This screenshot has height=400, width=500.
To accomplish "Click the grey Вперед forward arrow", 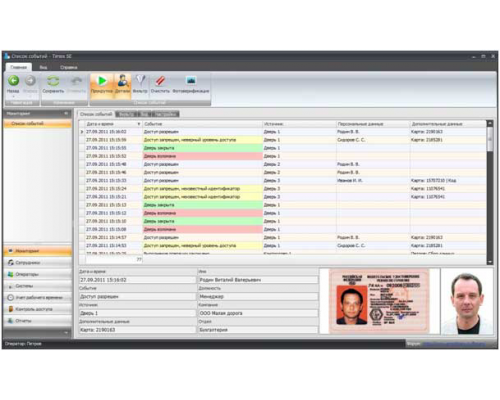I will tap(30, 81).
